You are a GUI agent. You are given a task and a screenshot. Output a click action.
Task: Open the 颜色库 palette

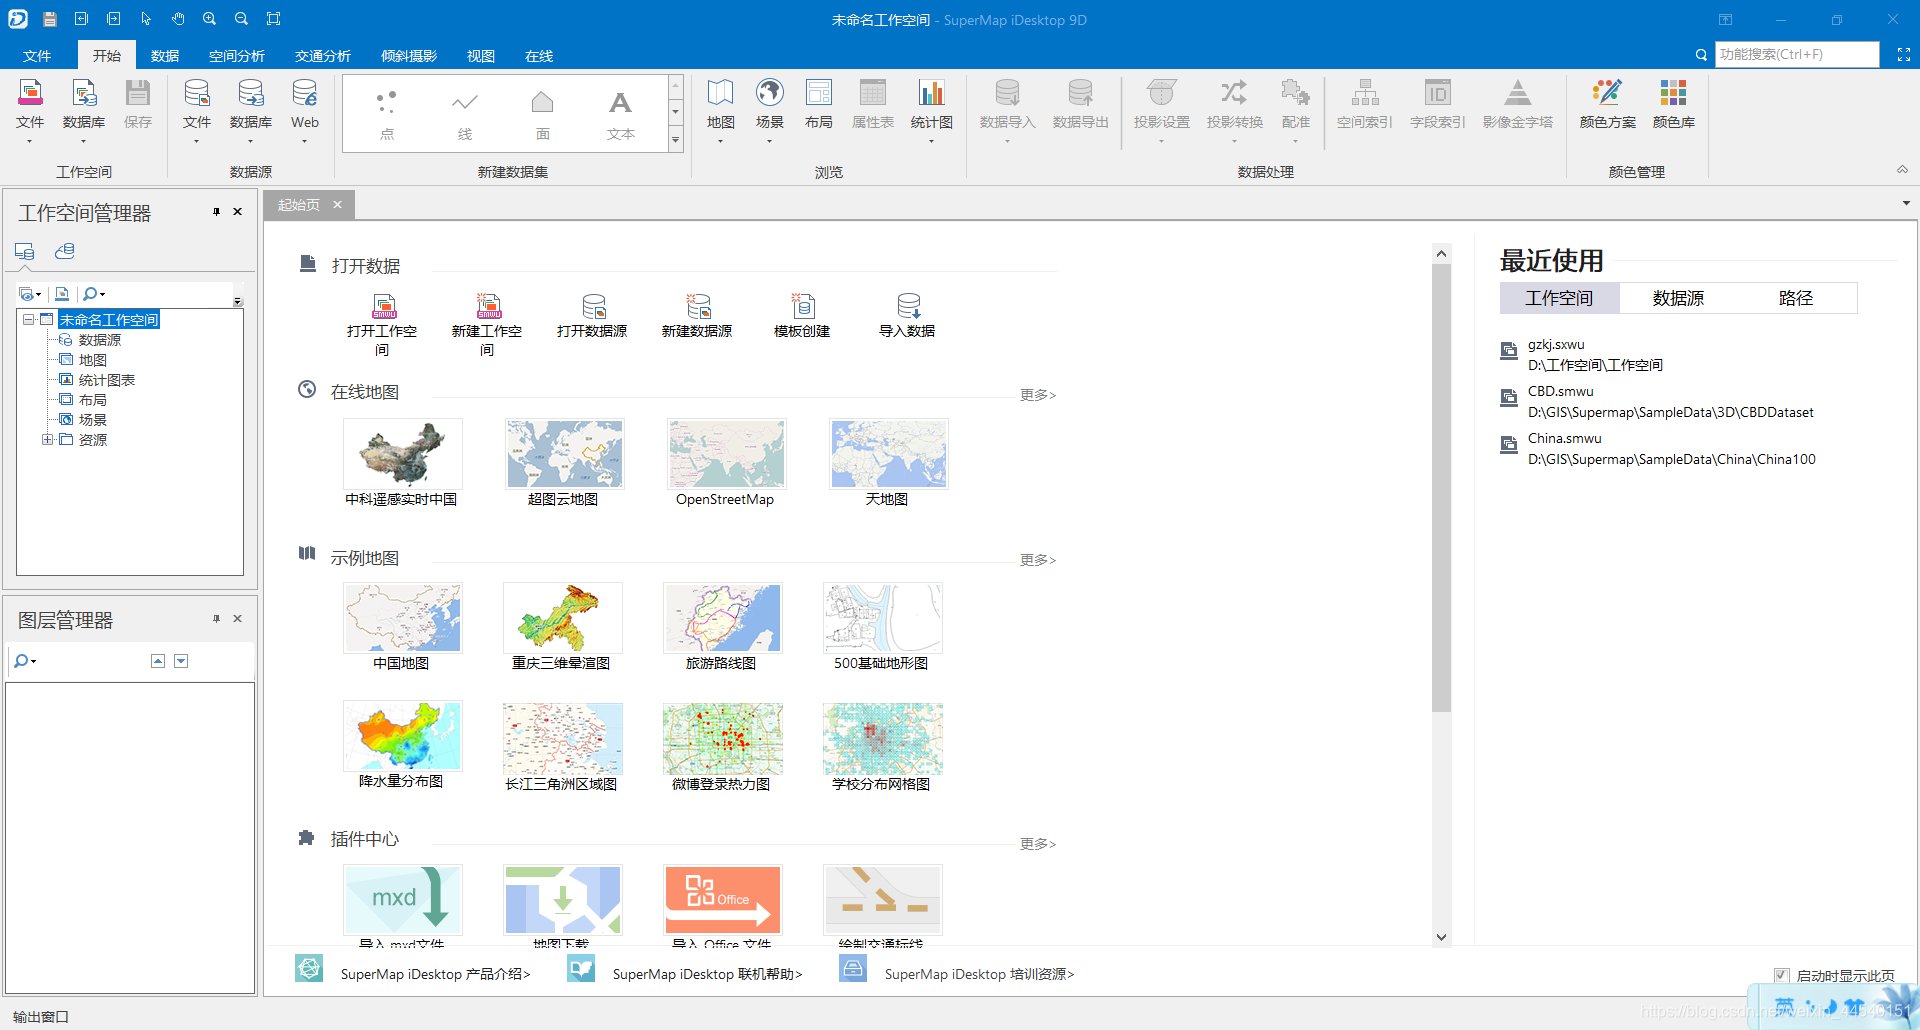1673,104
